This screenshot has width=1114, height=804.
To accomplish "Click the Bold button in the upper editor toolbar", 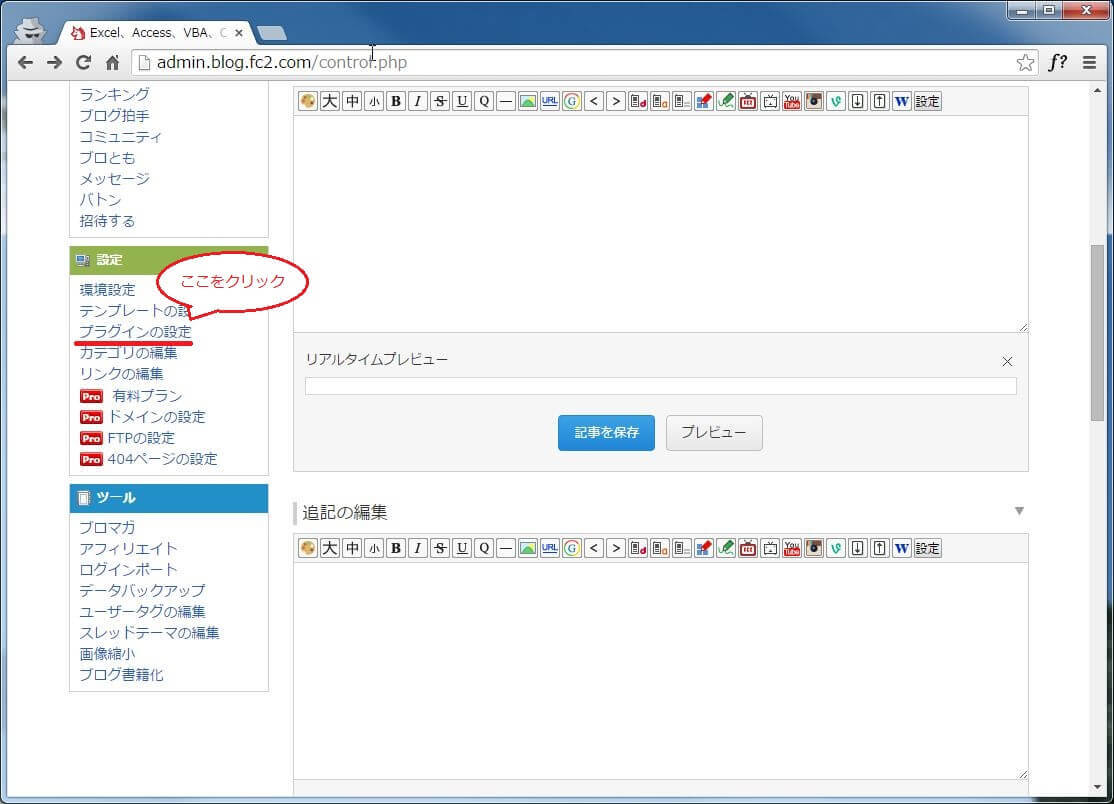I will click(x=396, y=101).
